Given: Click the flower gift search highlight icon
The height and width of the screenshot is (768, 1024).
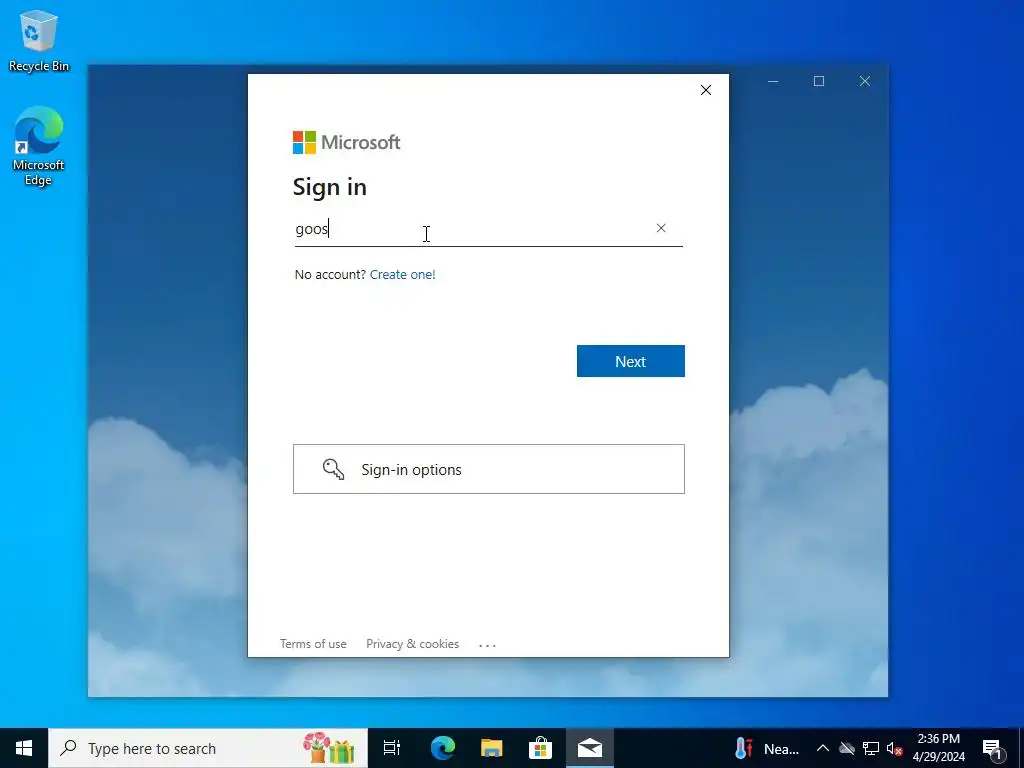Looking at the screenshot, I should 328,748.
